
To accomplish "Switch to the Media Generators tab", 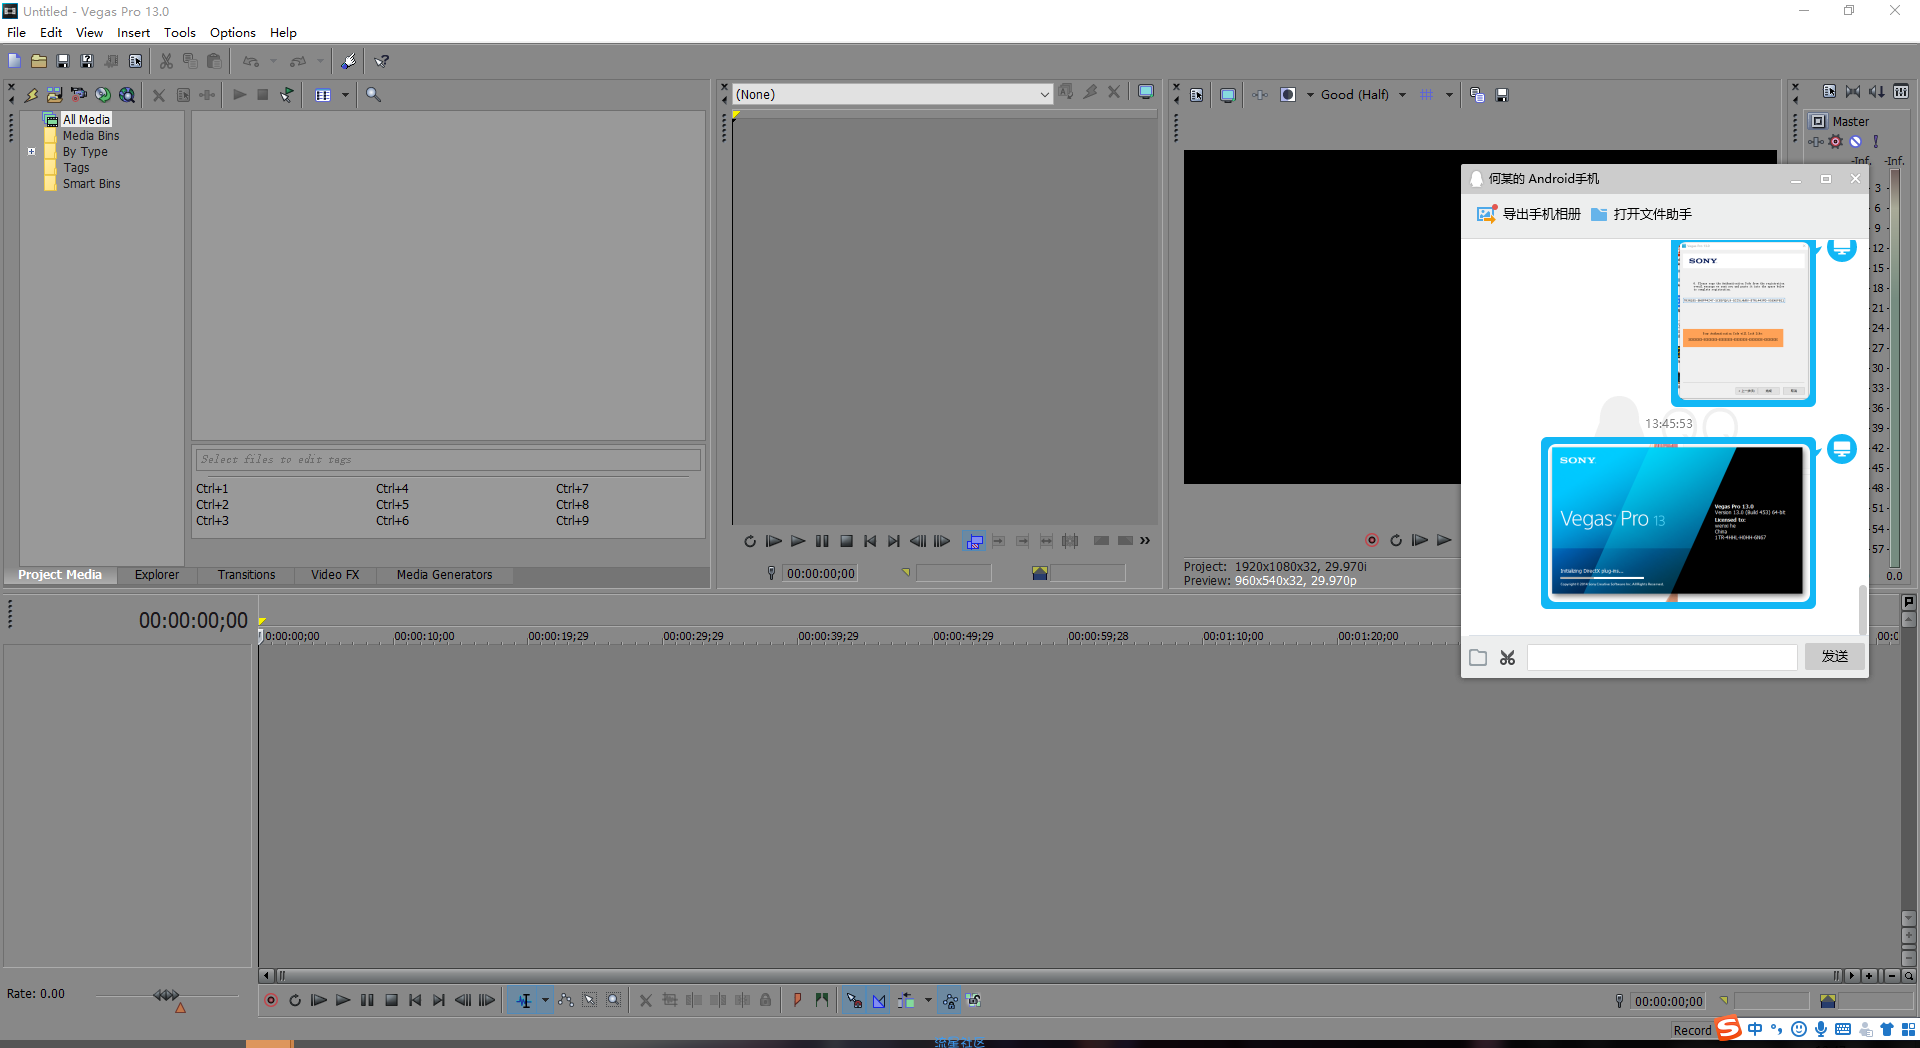I will pos(444,575).
